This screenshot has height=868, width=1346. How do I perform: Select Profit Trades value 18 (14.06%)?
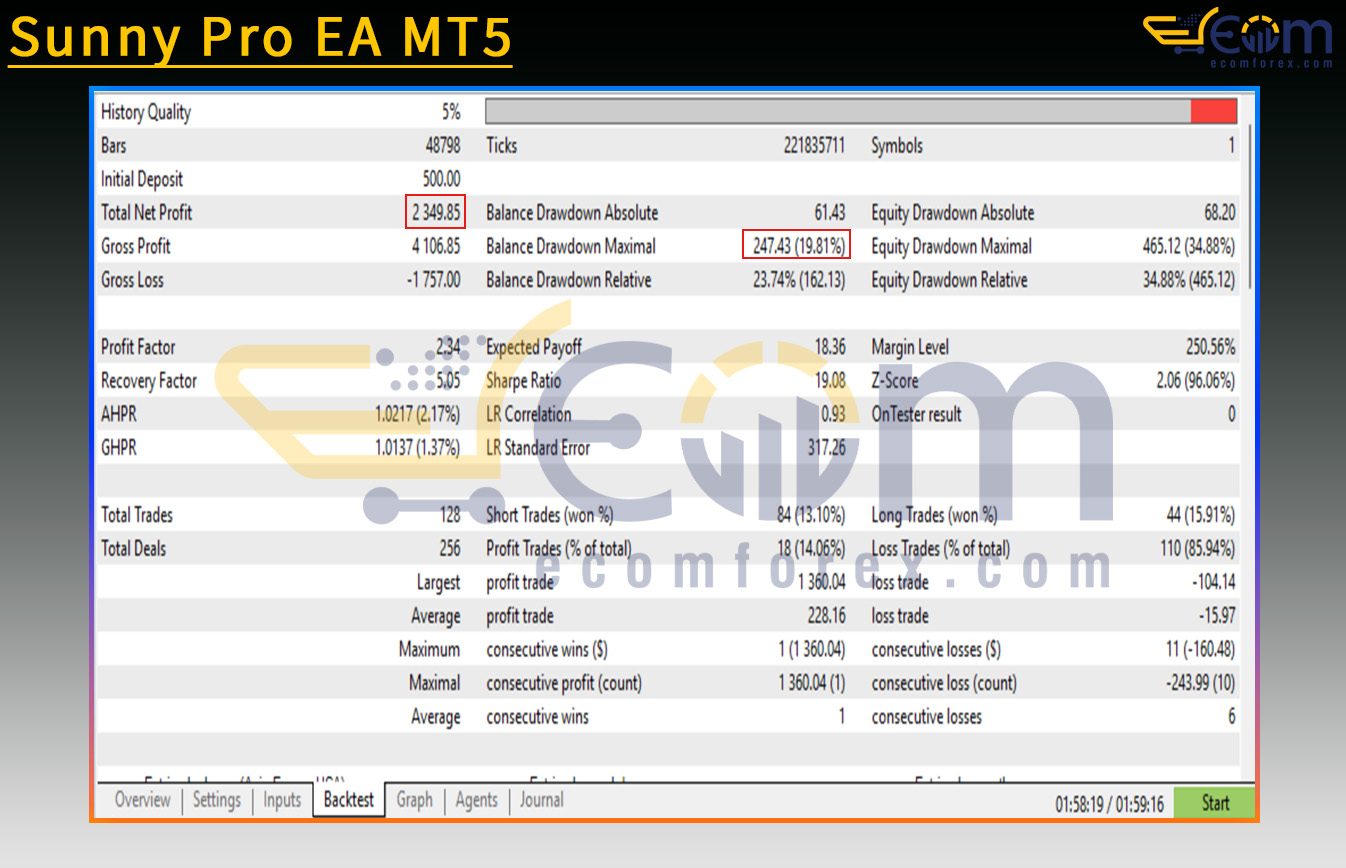tap(811, 549)
